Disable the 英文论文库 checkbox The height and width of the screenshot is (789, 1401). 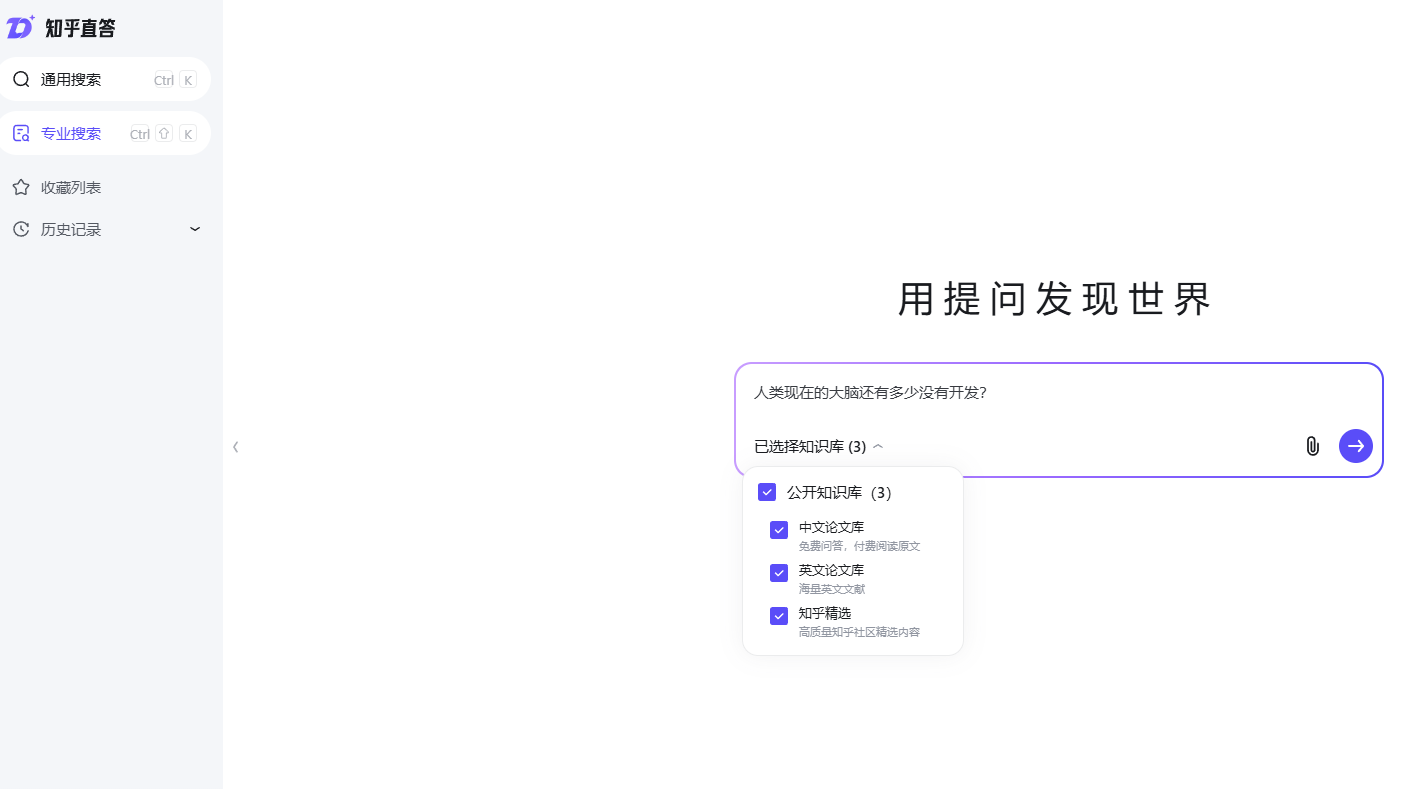tap(779, 573)
